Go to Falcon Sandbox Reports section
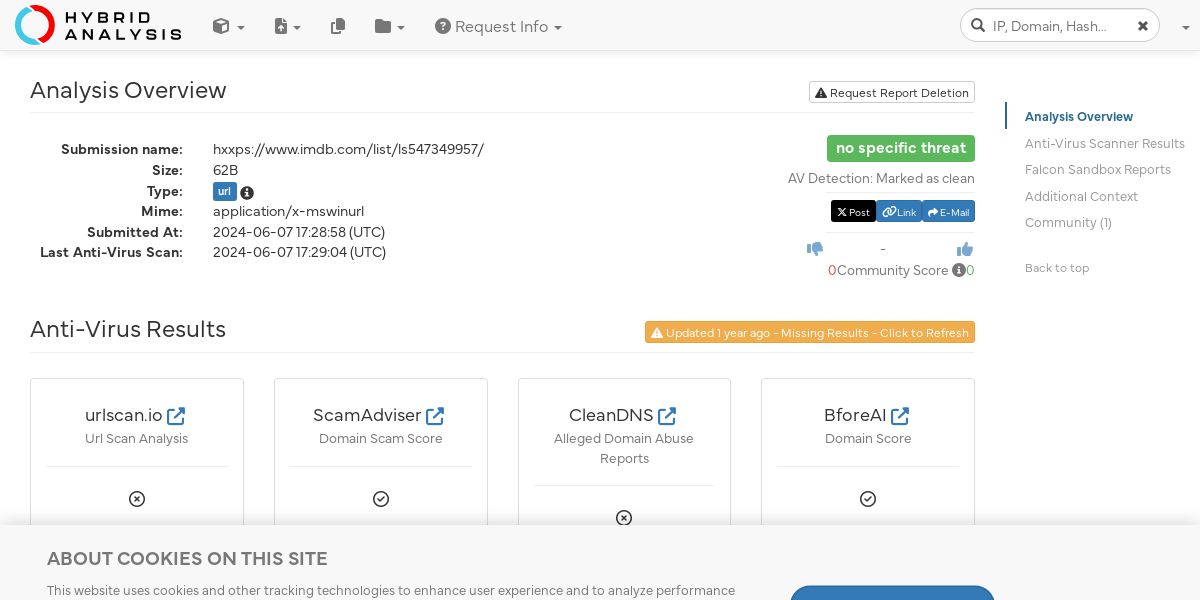The width and height of the screenshot is (1200, 600). (1098, 170)
